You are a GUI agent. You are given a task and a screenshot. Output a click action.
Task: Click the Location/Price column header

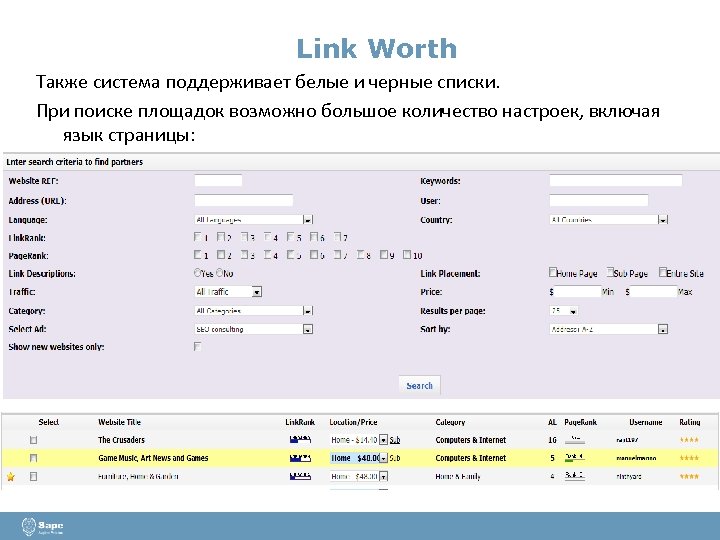[353, 422]
